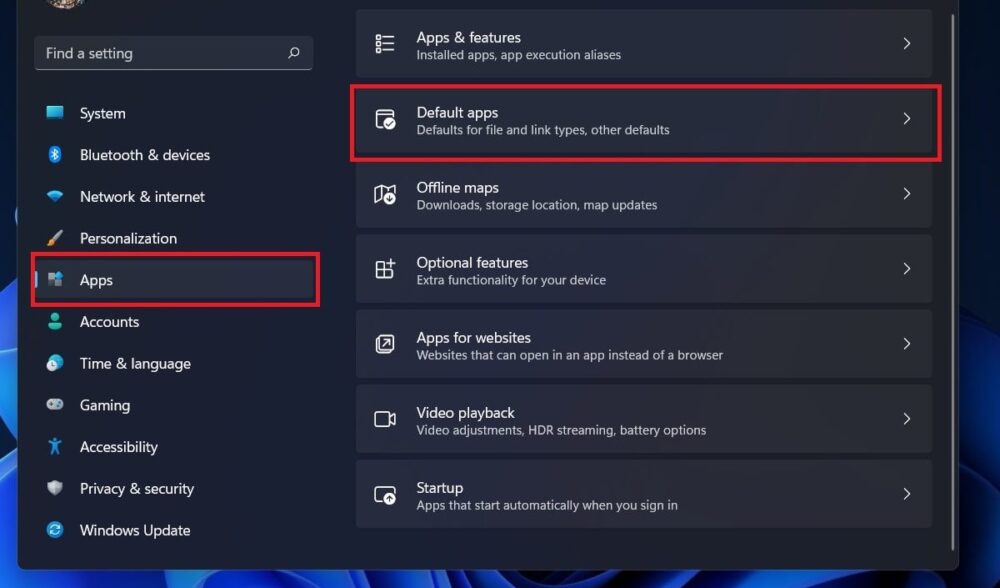Open Gaming settings
Screen dimensions: 1000x588
tap(174, 405)
